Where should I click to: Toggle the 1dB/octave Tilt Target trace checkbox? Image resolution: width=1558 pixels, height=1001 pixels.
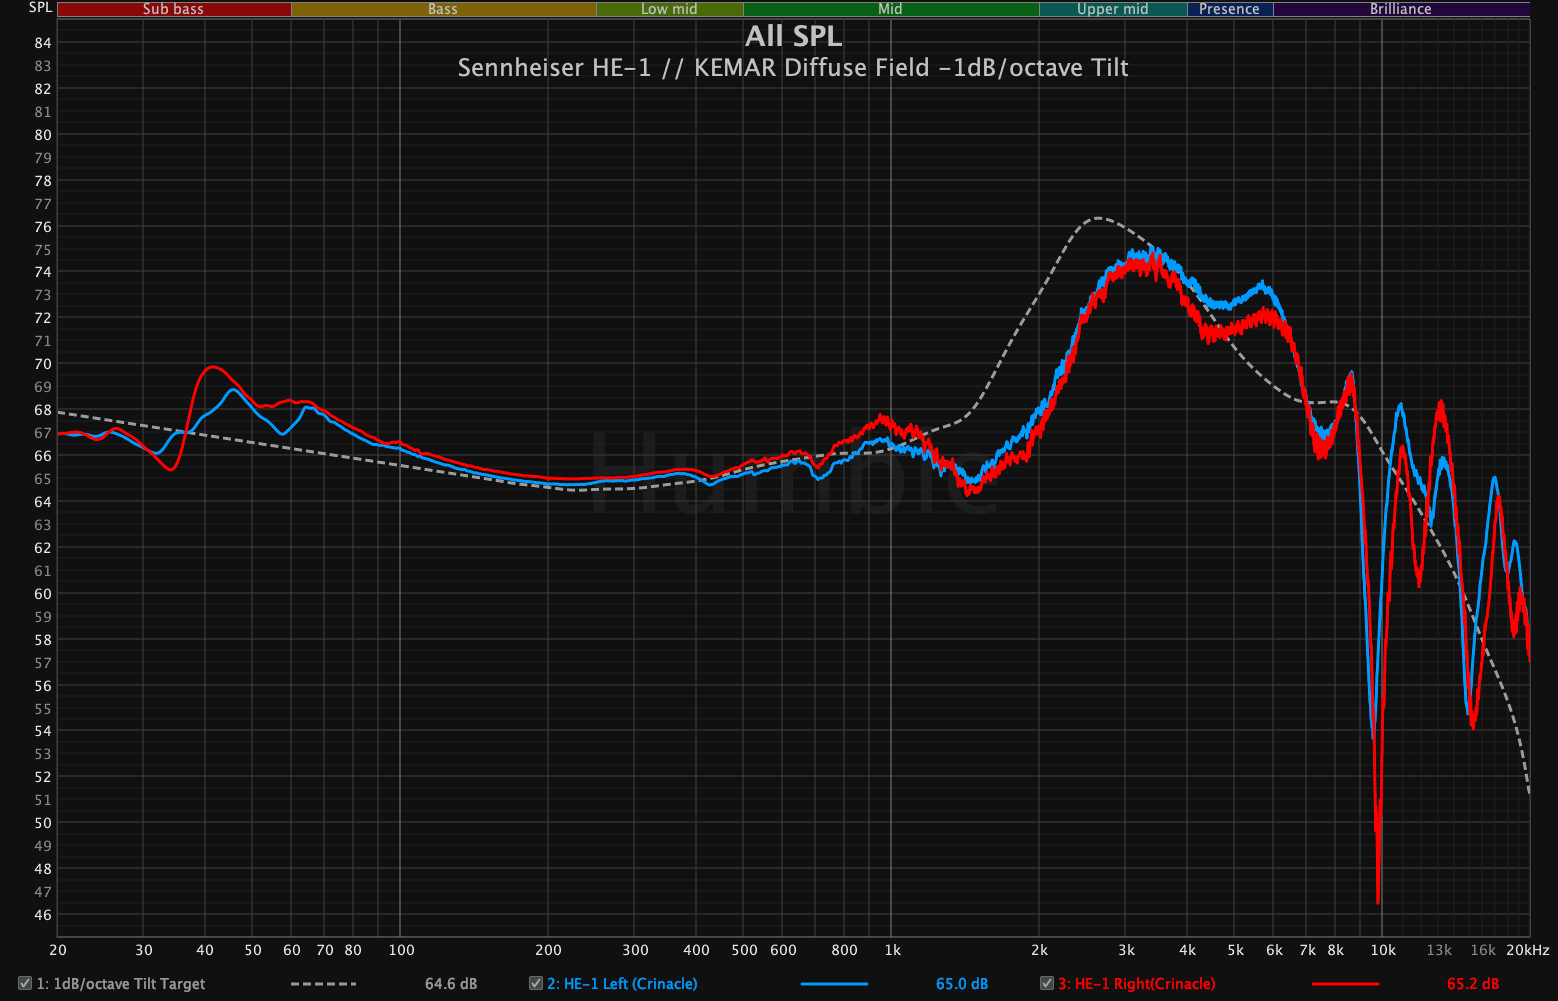point(25,984)
